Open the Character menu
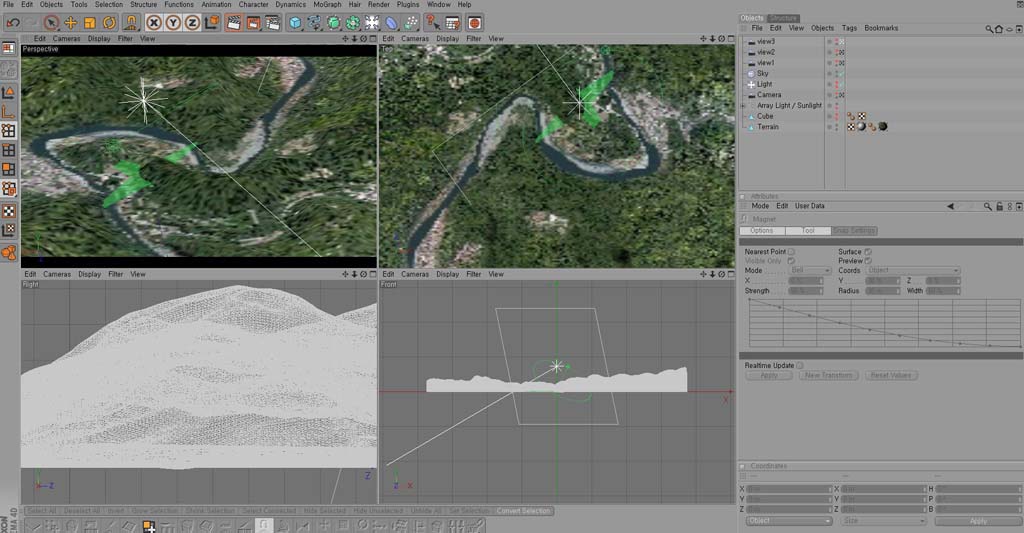Viewport: 1024px width, 533px height. click(253, 5)
